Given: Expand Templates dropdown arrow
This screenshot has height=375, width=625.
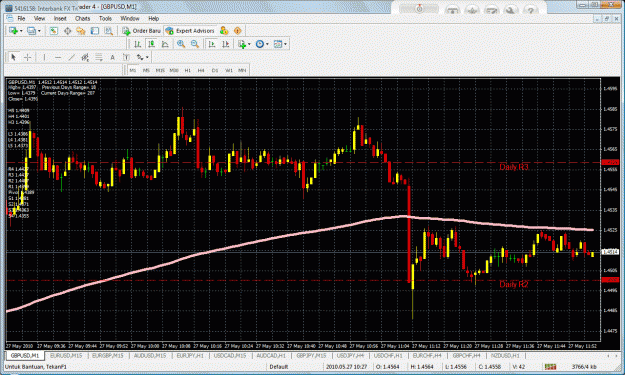Looking at the screenshot, I should 285,44.
